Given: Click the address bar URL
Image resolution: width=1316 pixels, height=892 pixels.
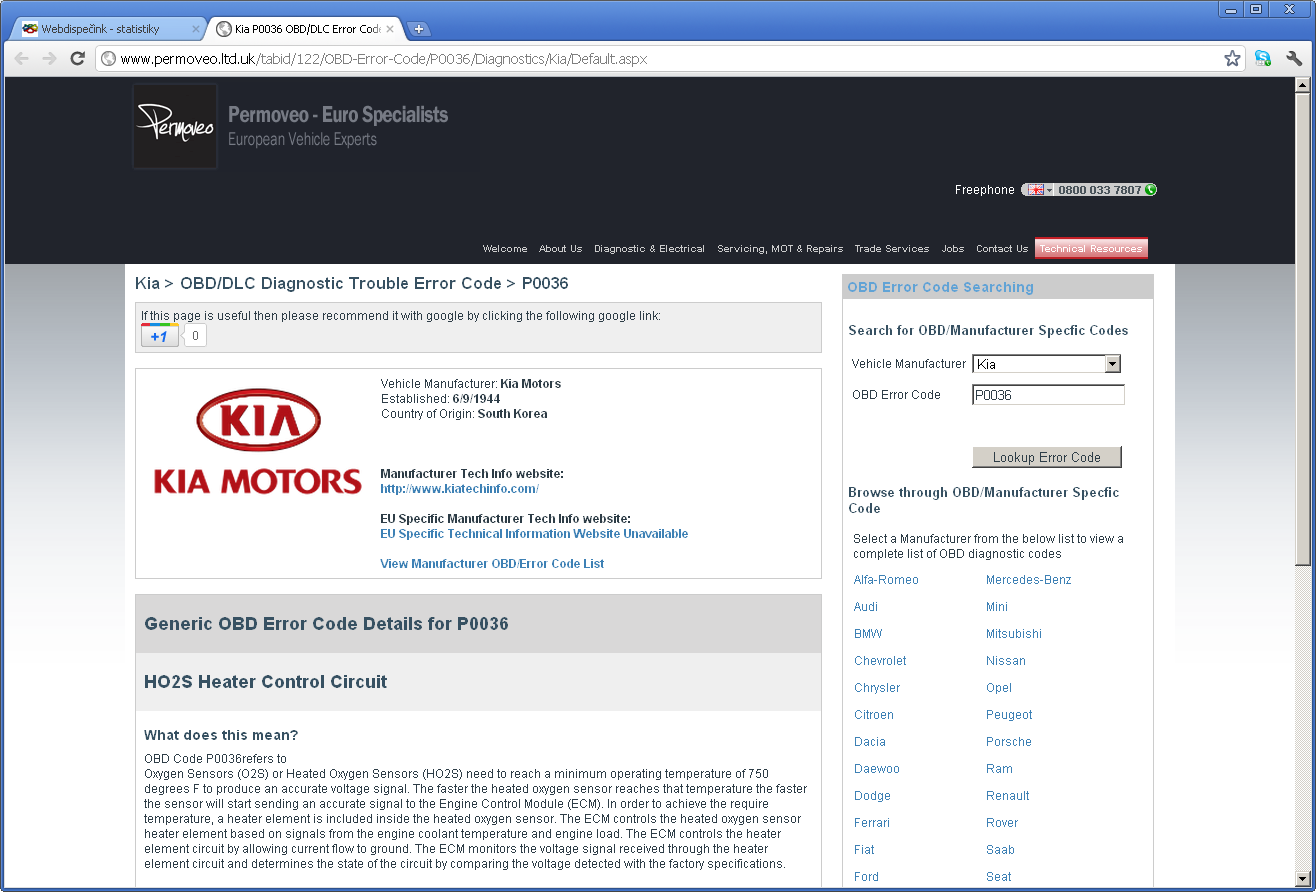Looking at the screenshot, I should (384, 59).
